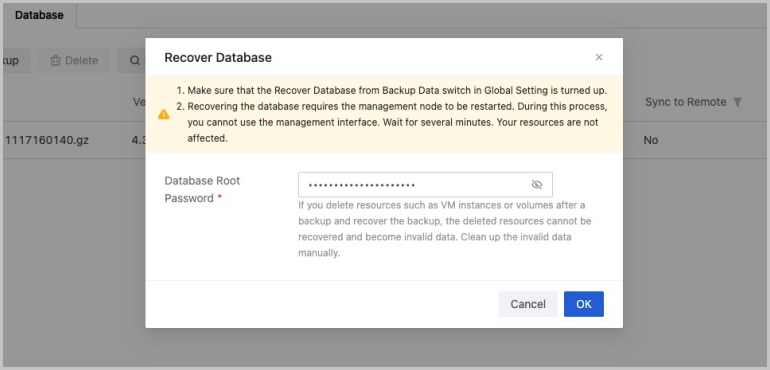Click the Recover Database dialog title
The width and height of the screenshot is (770, 370).
click(218, 57)
